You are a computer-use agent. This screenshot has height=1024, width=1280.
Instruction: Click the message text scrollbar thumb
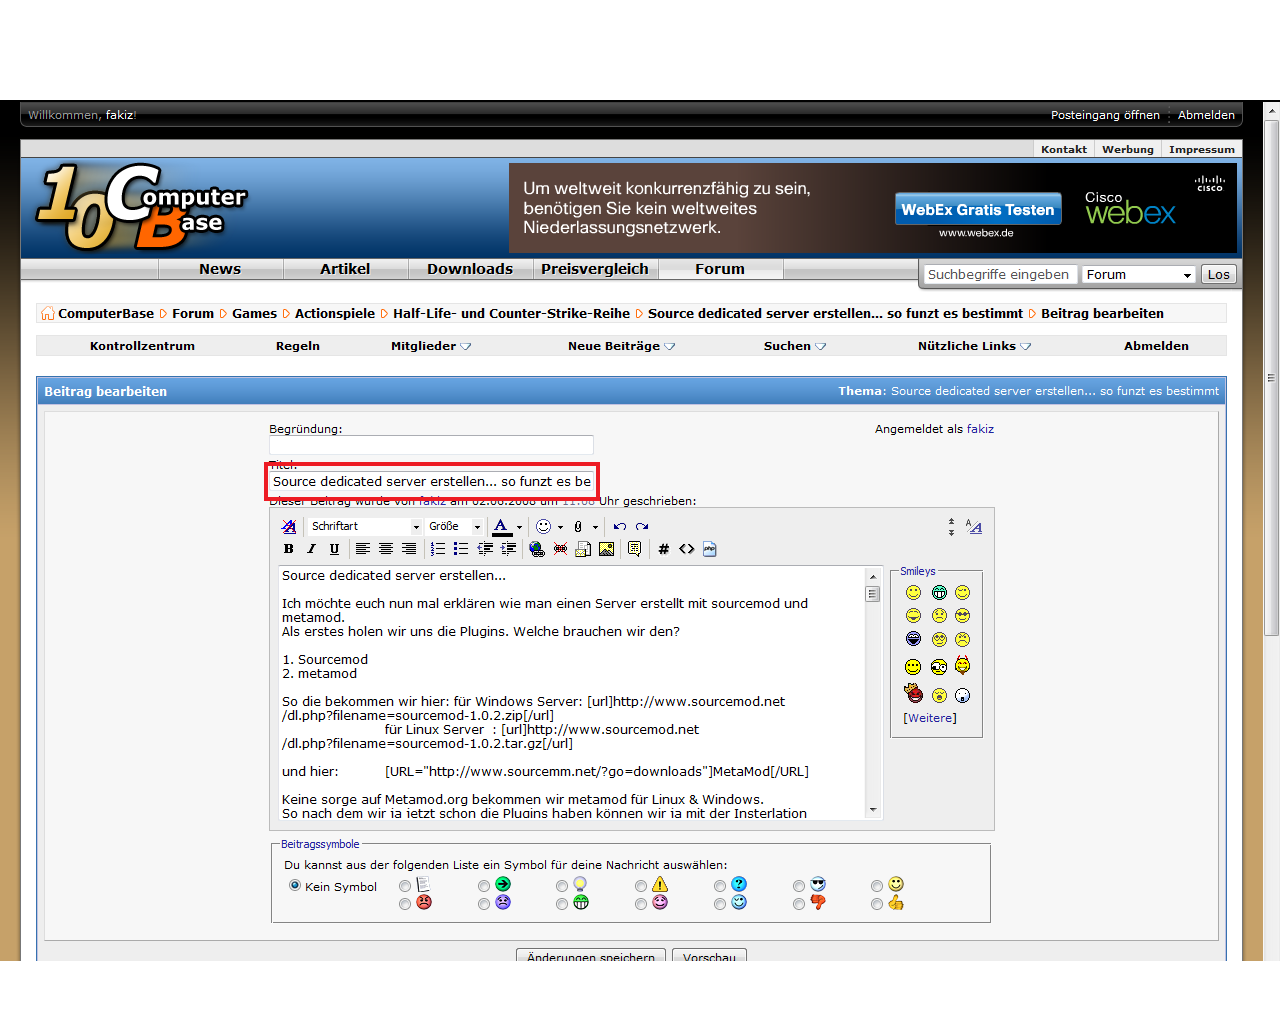pos(872,594)
